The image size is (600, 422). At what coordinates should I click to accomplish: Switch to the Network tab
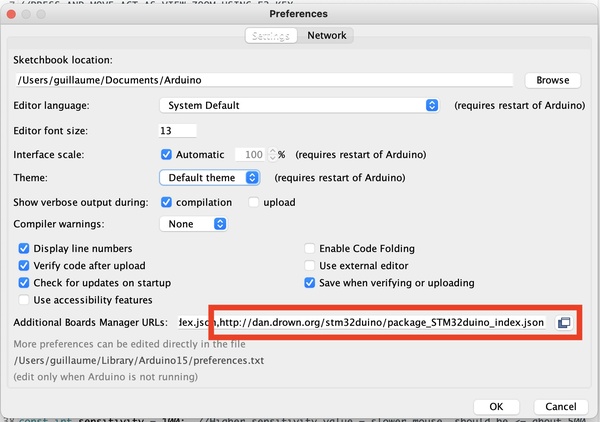[x=327, y=35]
